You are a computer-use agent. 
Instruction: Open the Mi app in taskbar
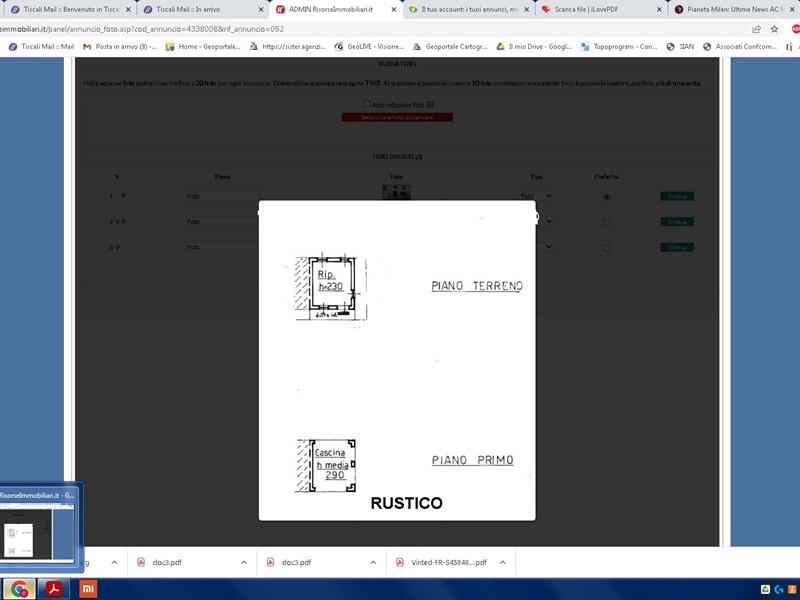click(x=88, y=588)
